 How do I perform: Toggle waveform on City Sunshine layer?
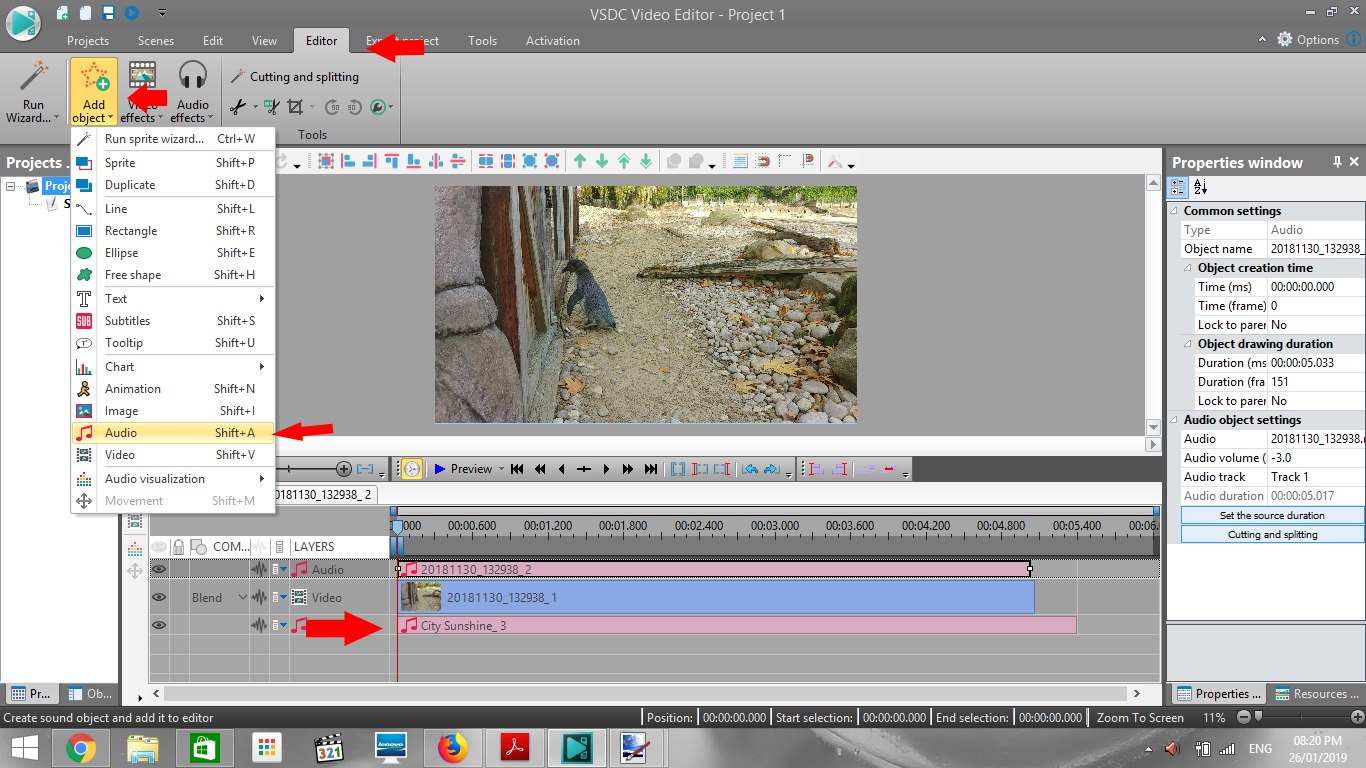point(258,625)
